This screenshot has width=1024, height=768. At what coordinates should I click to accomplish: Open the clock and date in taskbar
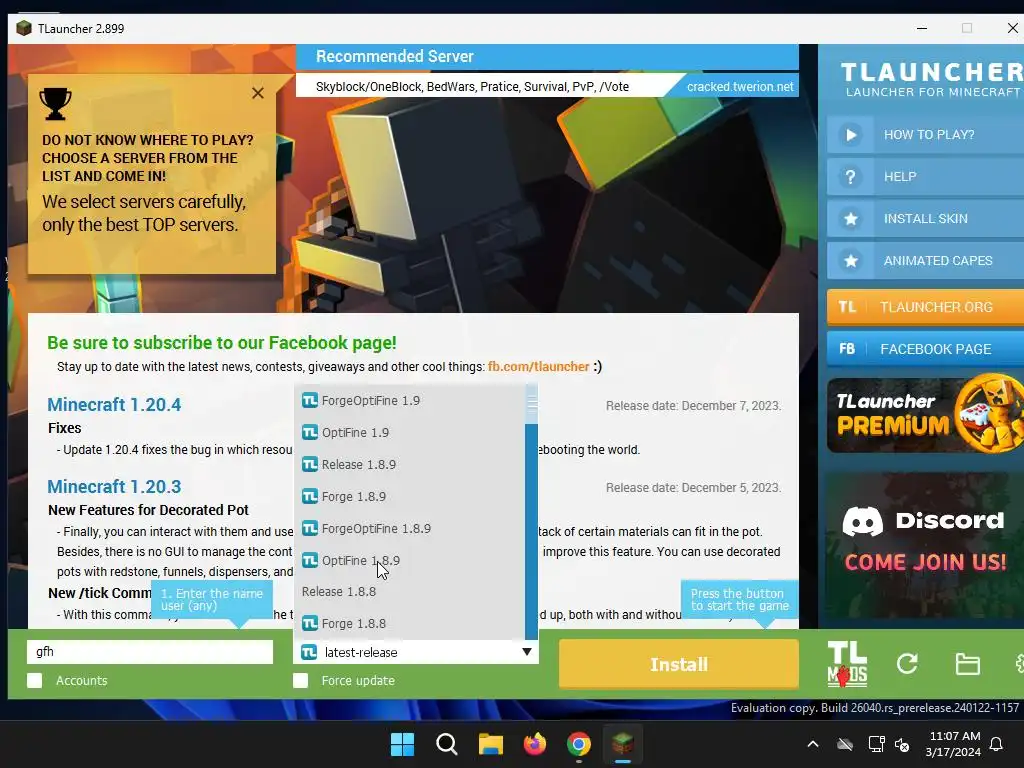pyautogui.click(x=953, y=744)
